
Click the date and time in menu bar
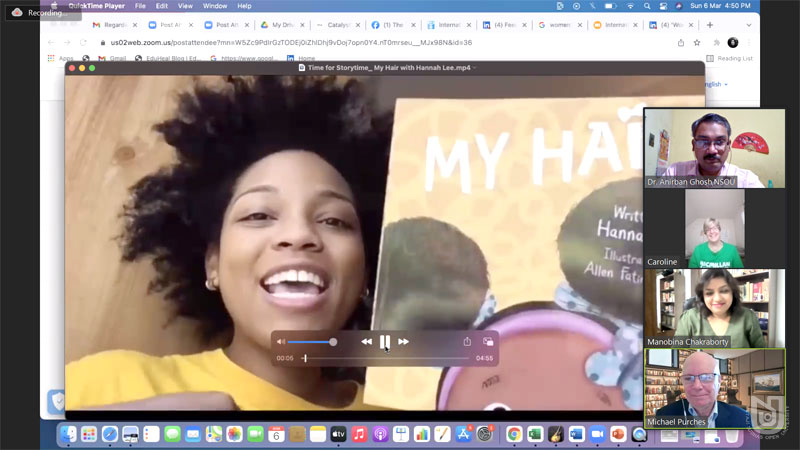(720, 6)
